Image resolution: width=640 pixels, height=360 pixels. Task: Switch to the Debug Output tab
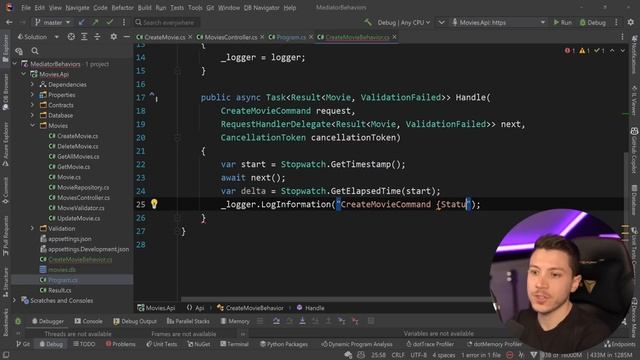(x=135, y=321)
